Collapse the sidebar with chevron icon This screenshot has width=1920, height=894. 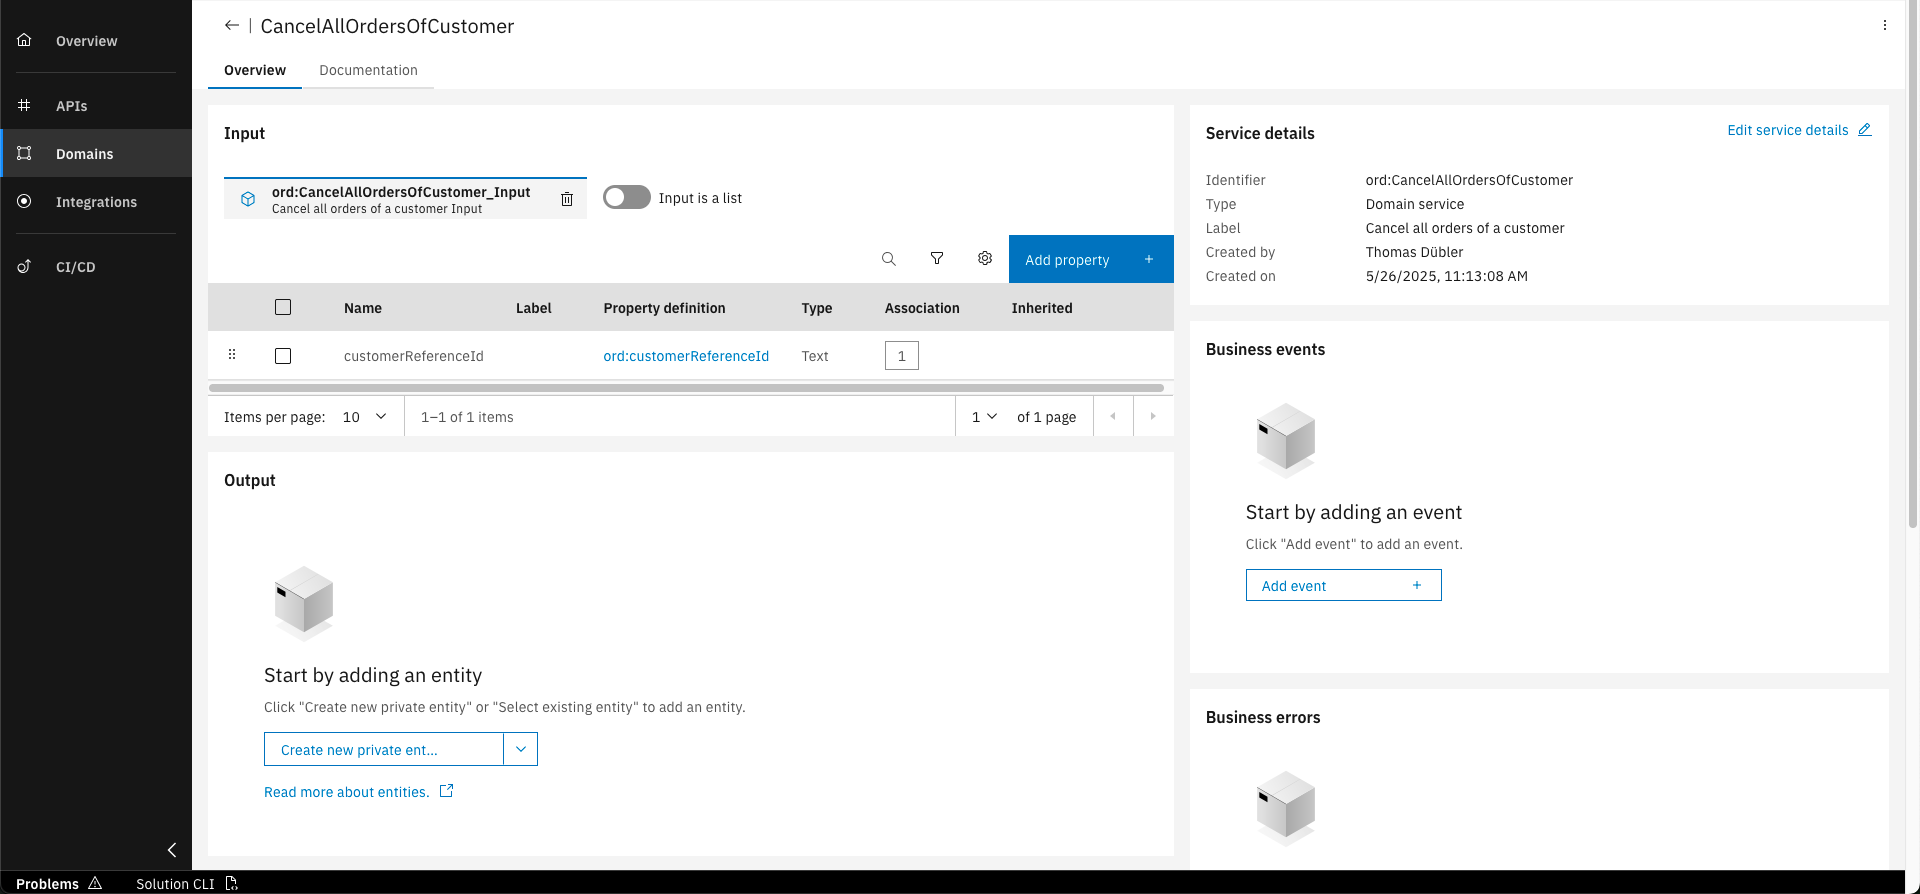172,850
